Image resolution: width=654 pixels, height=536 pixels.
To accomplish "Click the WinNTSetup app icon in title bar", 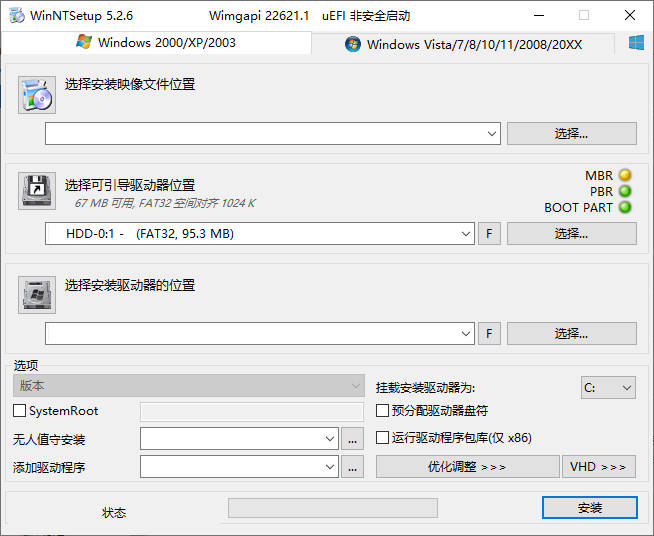I will pos(17,15).
